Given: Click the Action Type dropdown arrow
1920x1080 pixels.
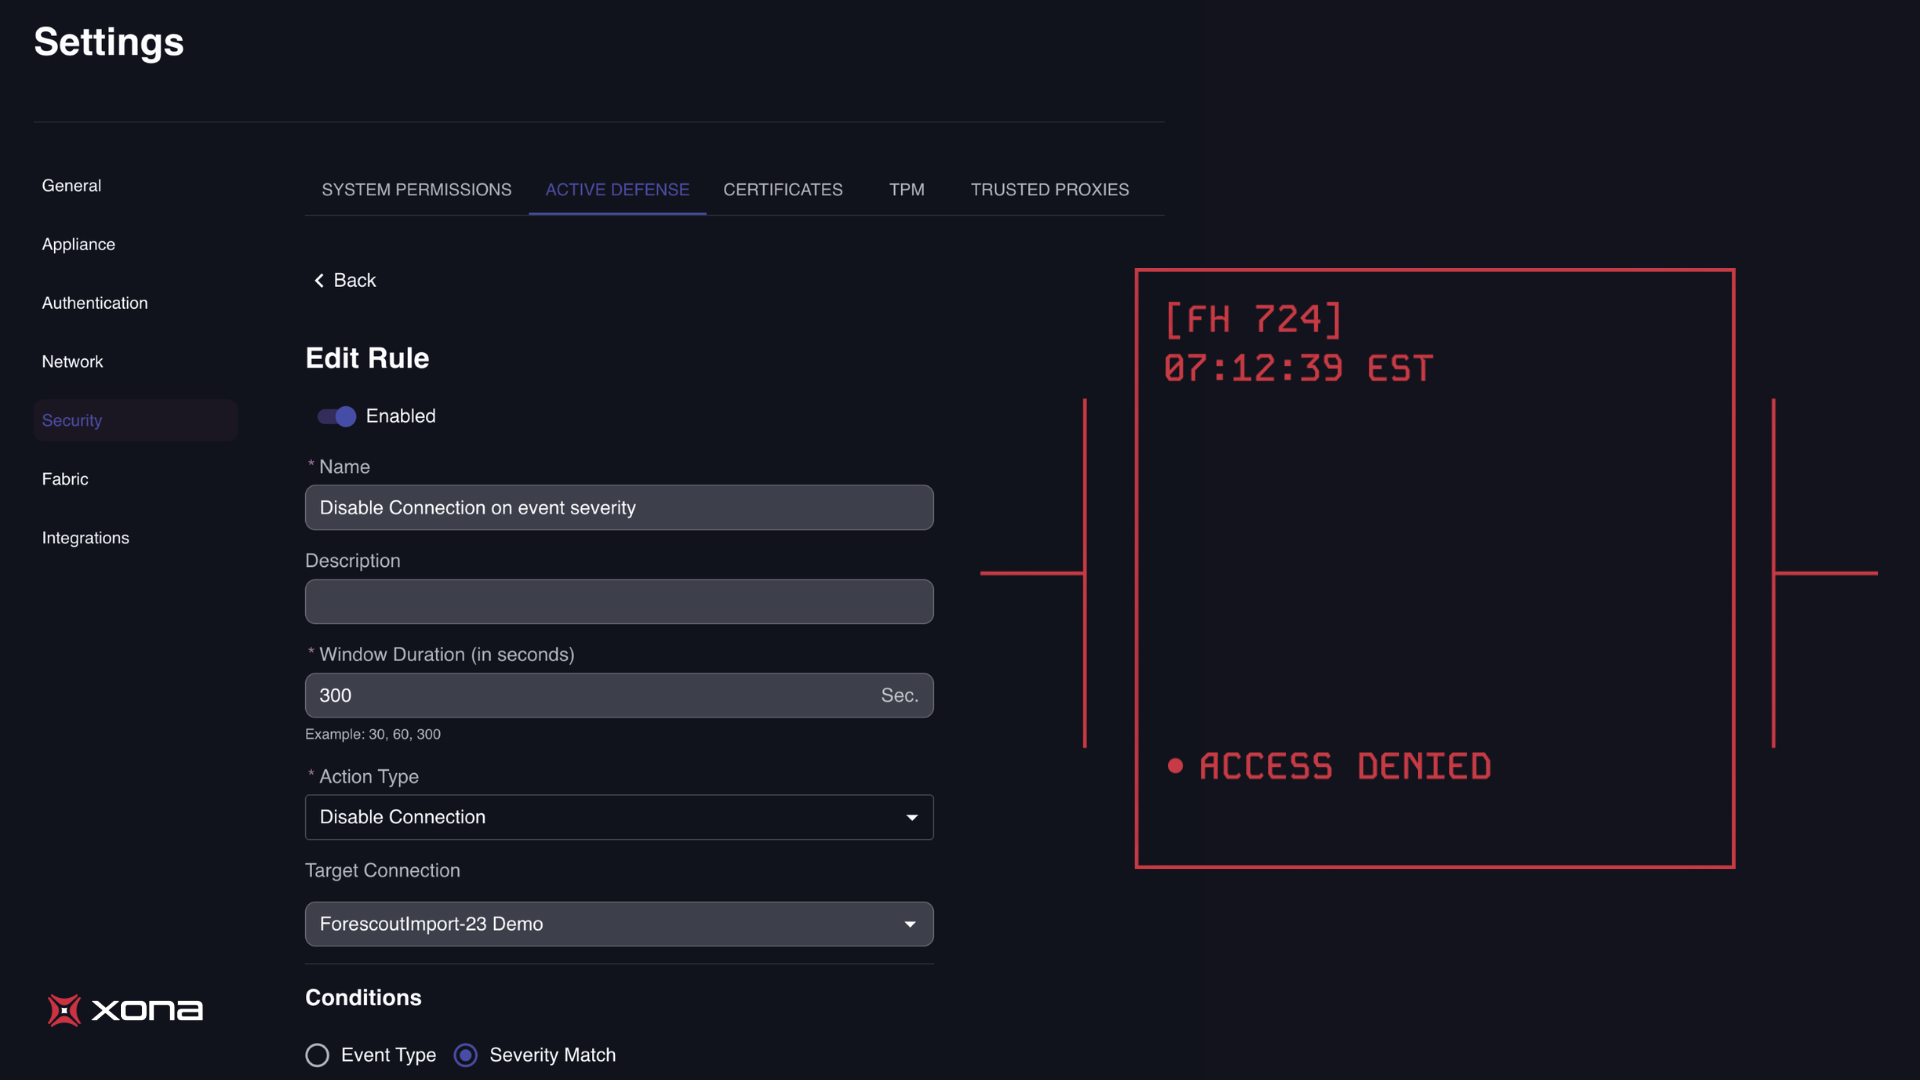Looking at the screenshot, I should click(911, 817).
